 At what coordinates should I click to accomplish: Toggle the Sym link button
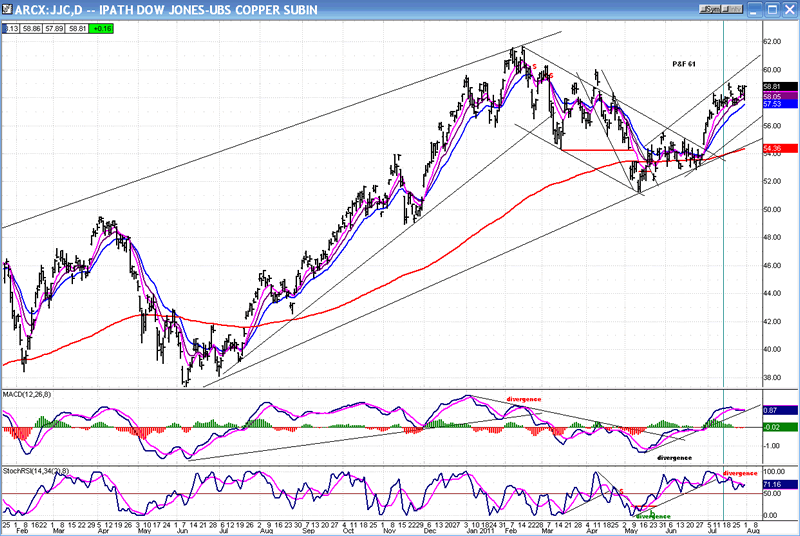tap(710, 9)
